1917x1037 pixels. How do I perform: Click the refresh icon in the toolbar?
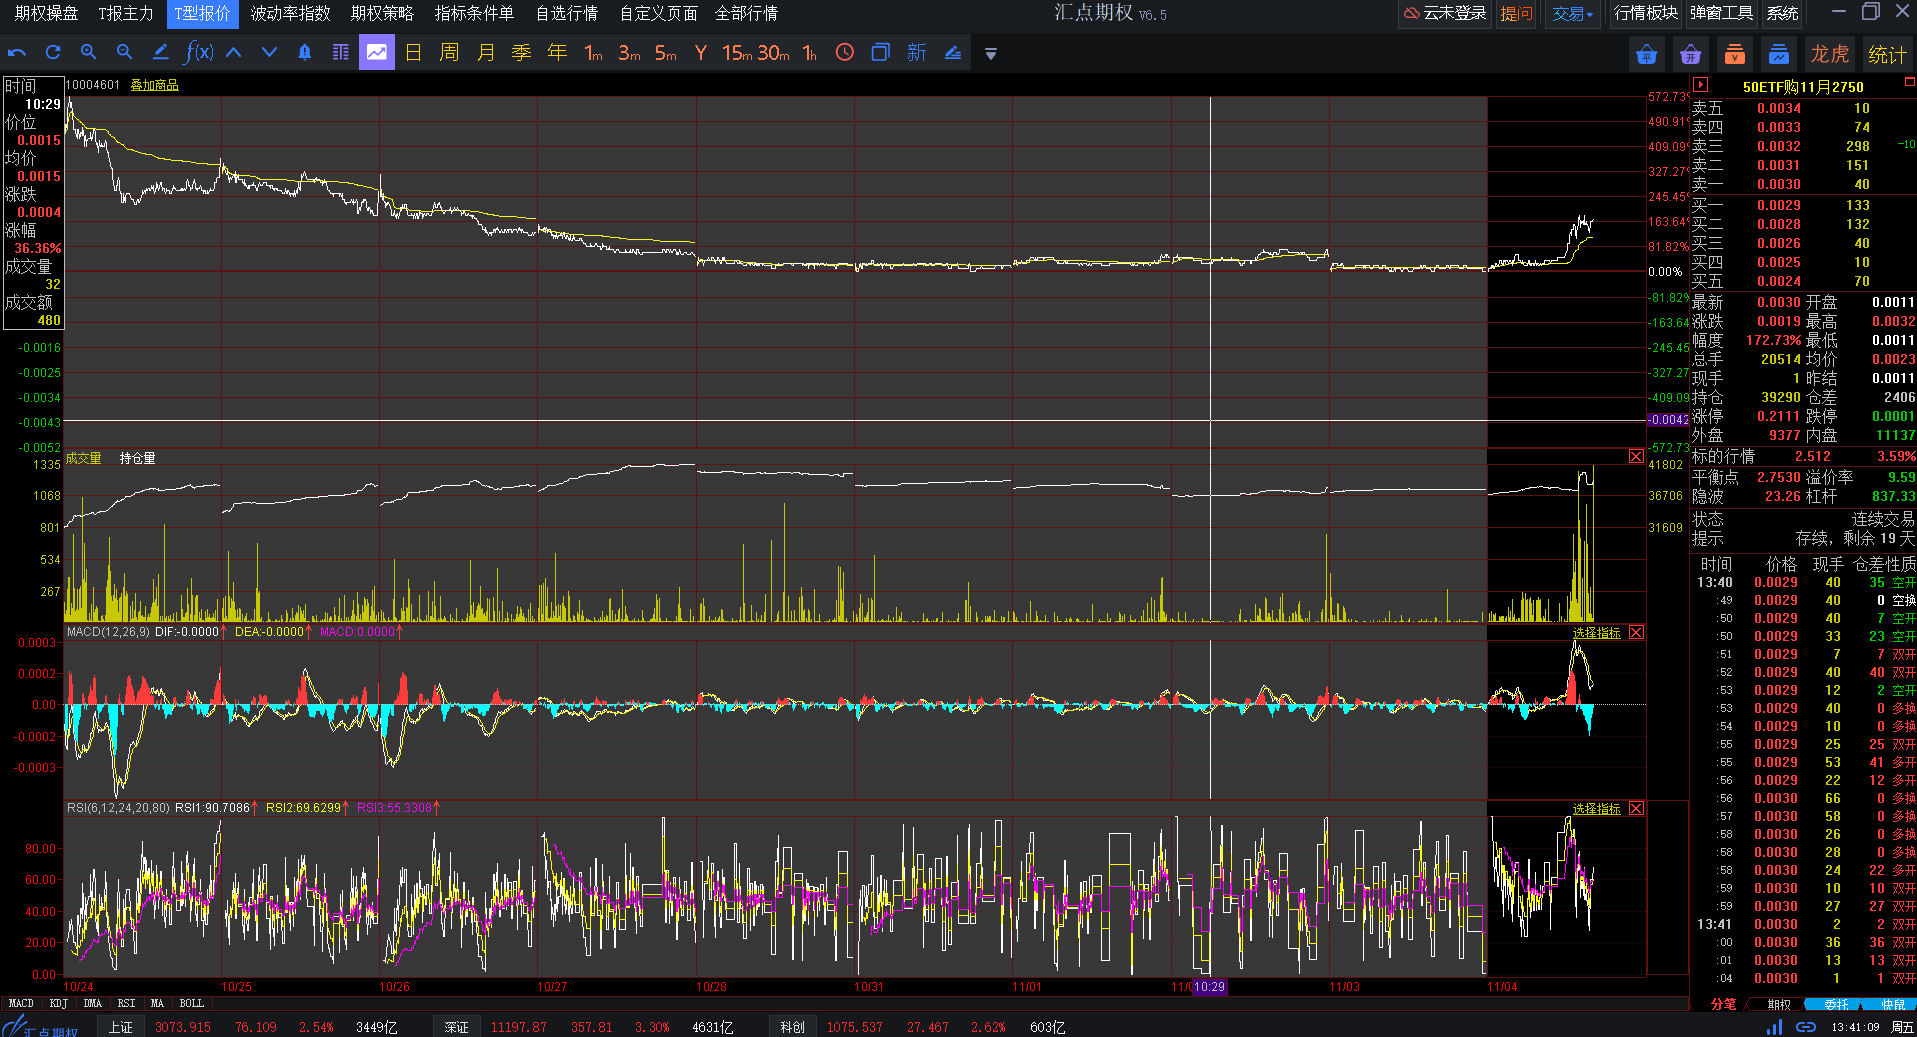[53, 53]
